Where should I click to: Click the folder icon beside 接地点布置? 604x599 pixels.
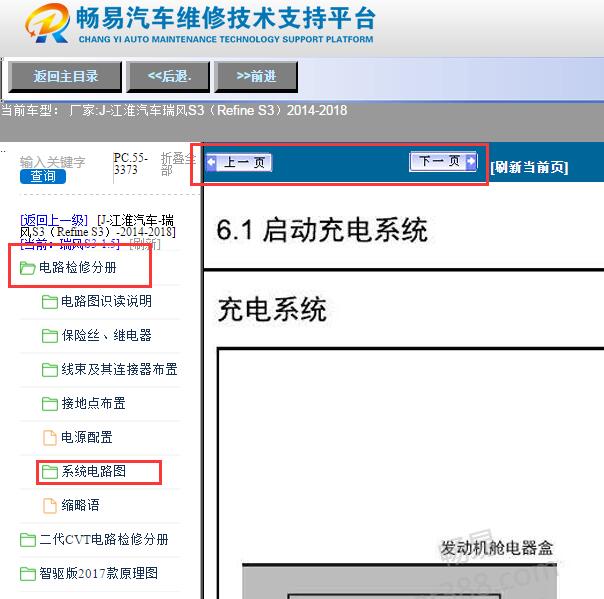(x=50, y=403)
